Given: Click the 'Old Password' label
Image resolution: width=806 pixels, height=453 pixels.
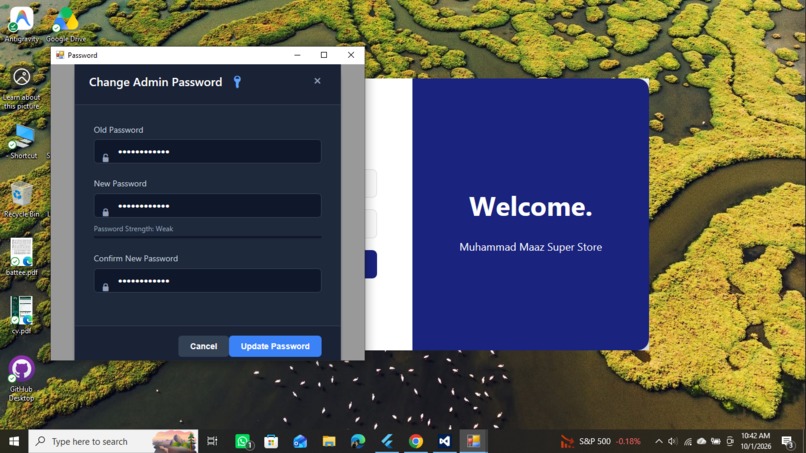Looking at the screenshot, I should 118,130.
